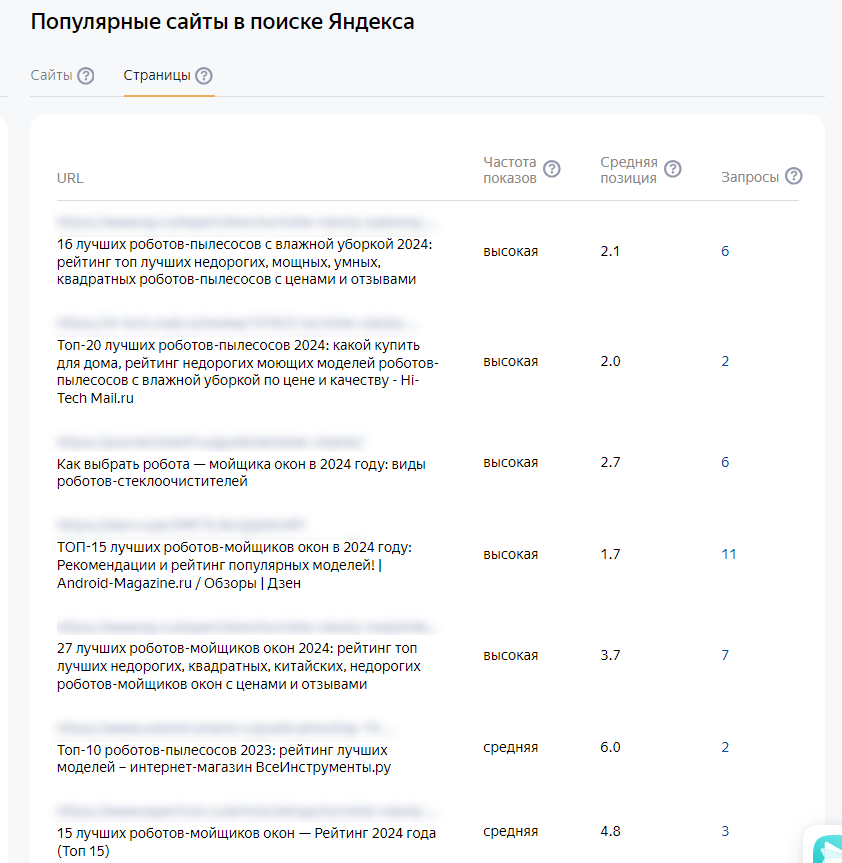Click the teal chat widget icon
Screen dimensions: 842x863
tap(826, 846)
